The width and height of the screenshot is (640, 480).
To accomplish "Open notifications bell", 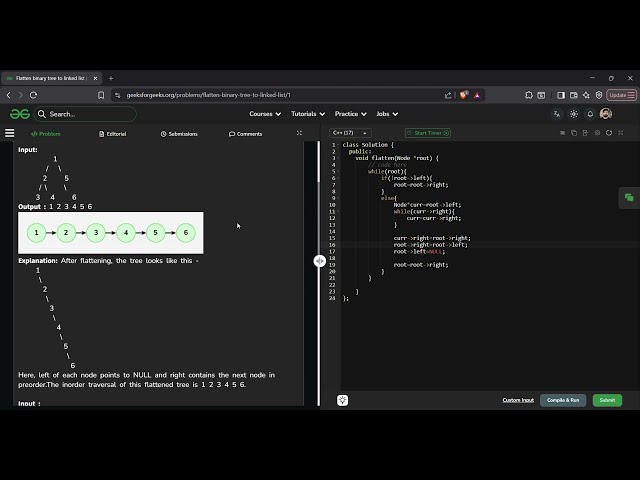I will point(590,114).
